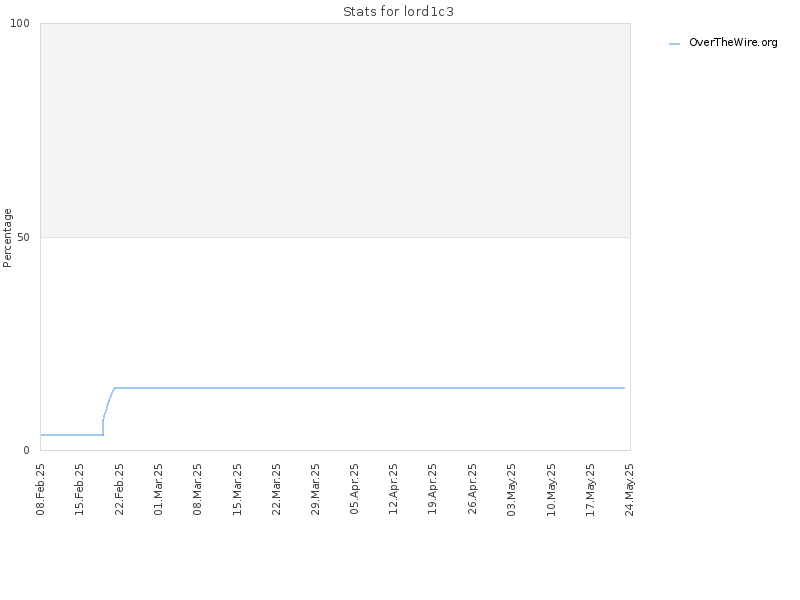800x600 pixels.
Task: Click the 0 y-axis tick label
Action: [x=27, y=451]
